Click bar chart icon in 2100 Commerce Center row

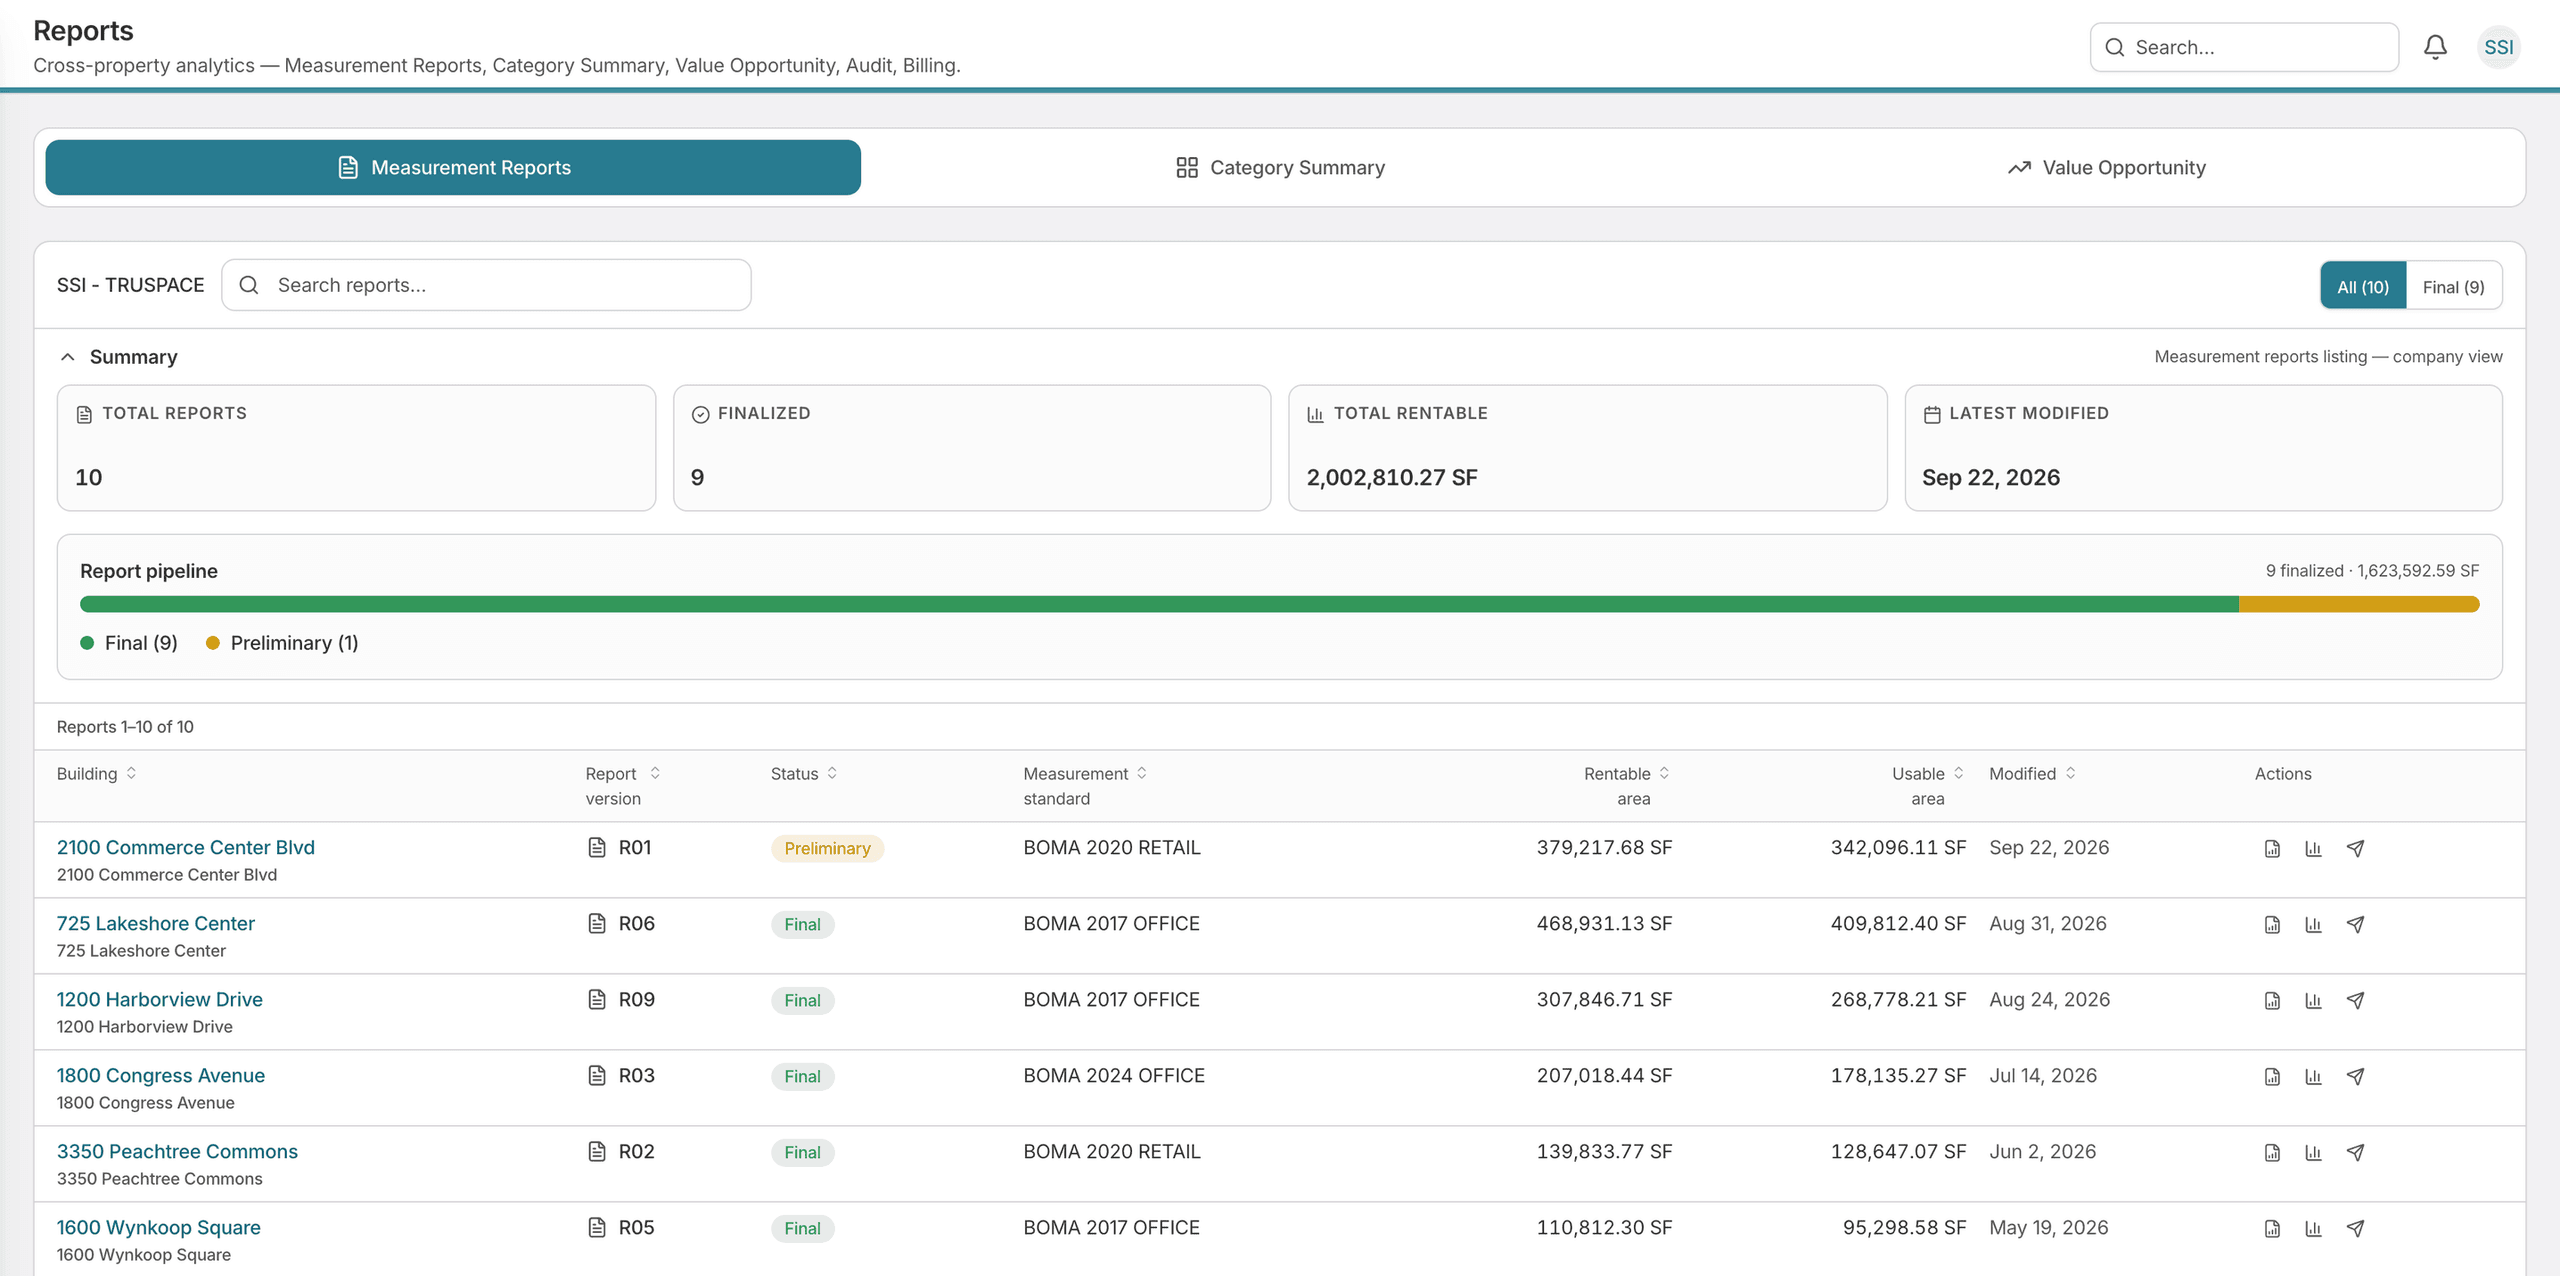click(2313, 848)
